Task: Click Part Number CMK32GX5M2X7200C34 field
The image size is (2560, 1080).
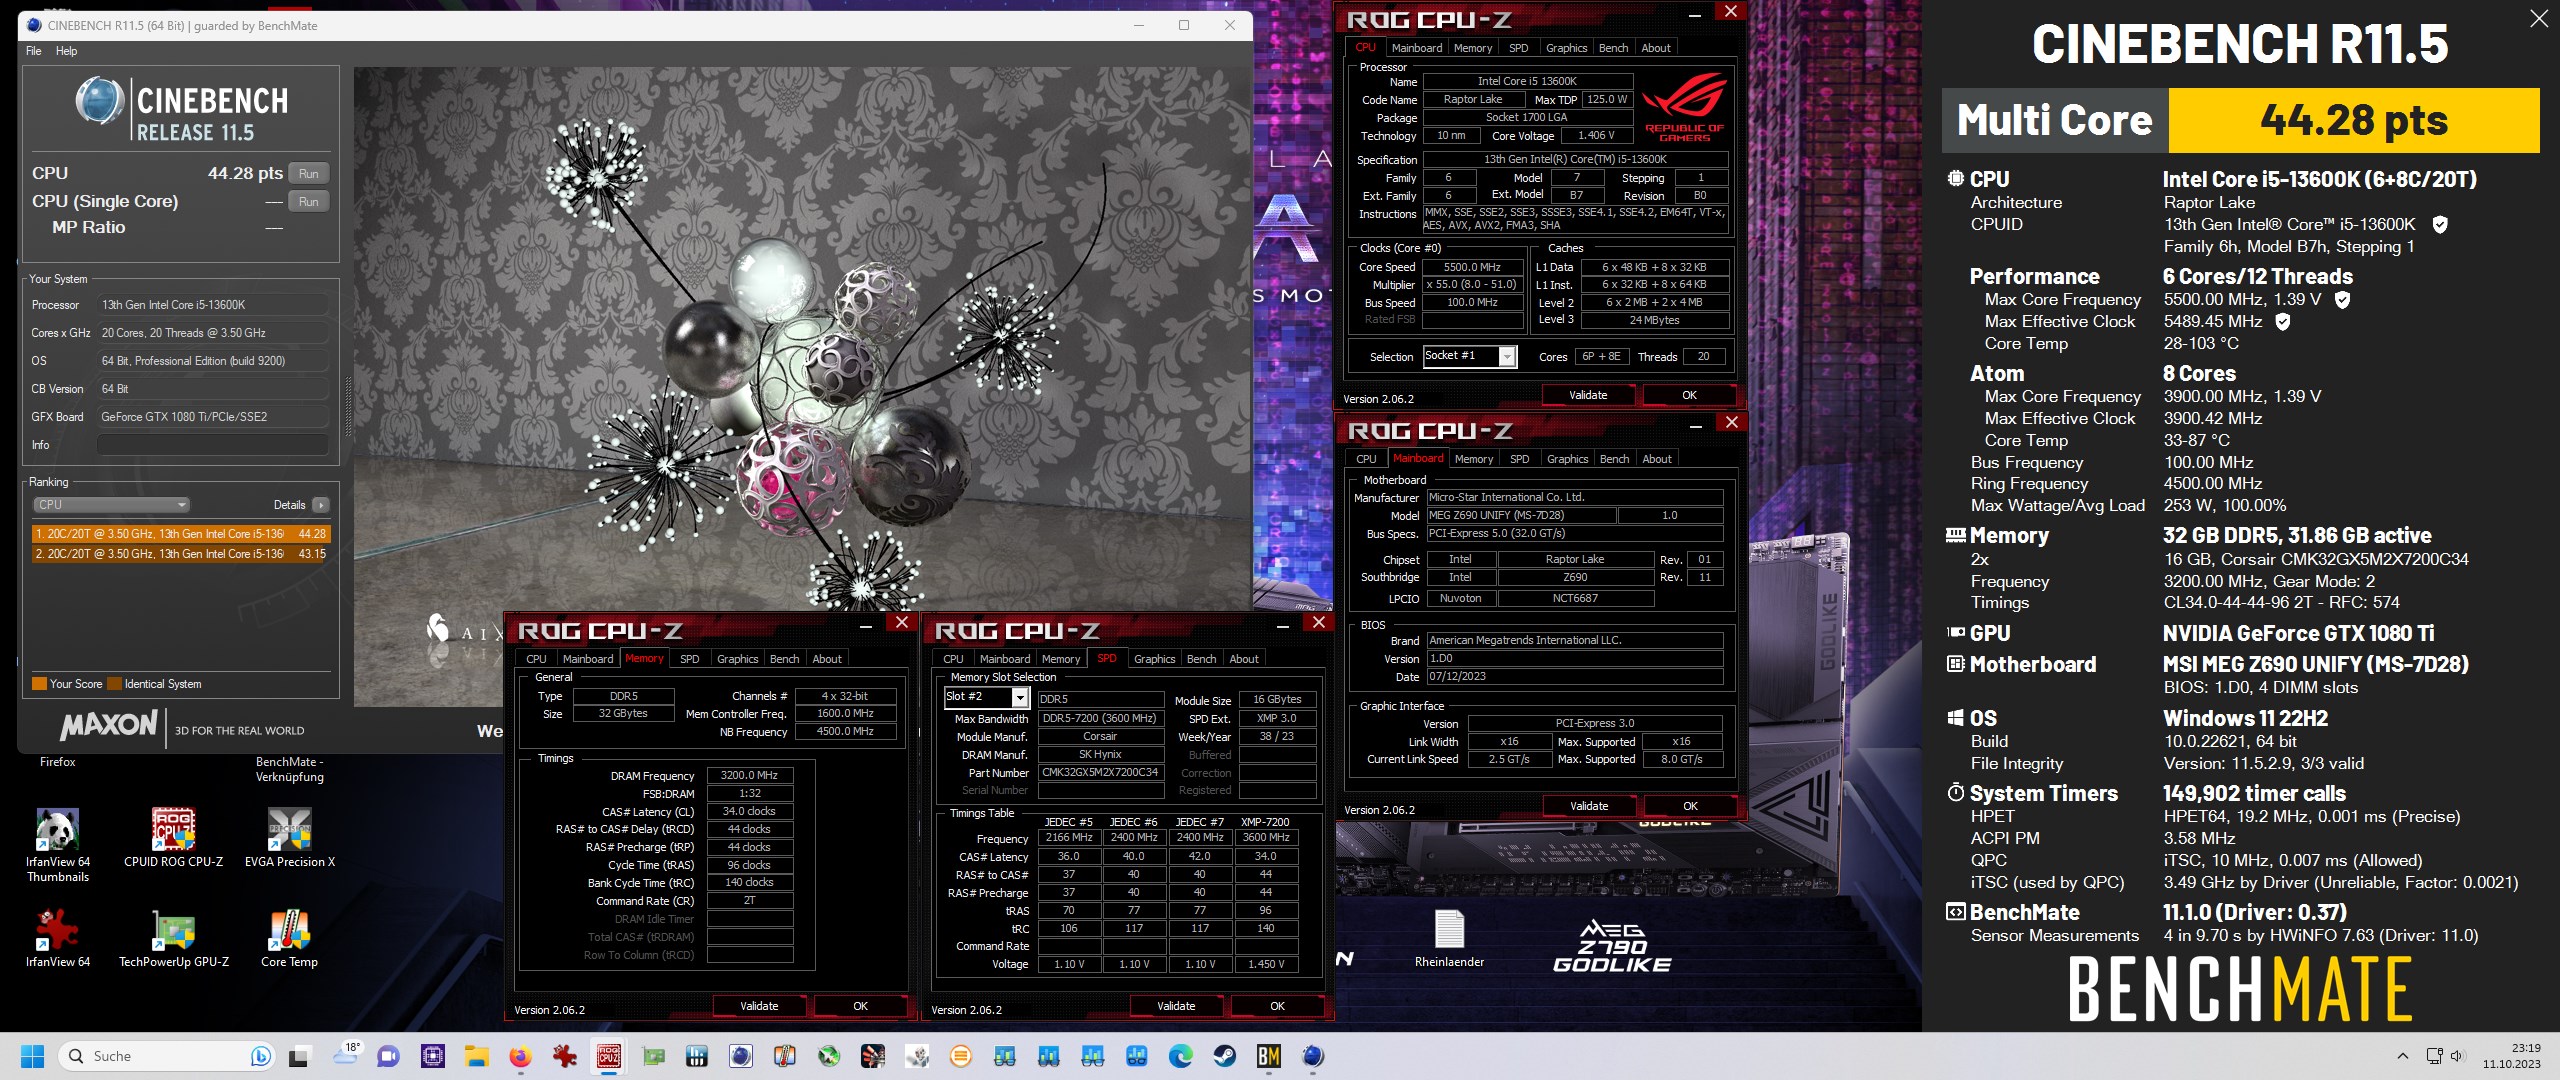Action: 1100,772
